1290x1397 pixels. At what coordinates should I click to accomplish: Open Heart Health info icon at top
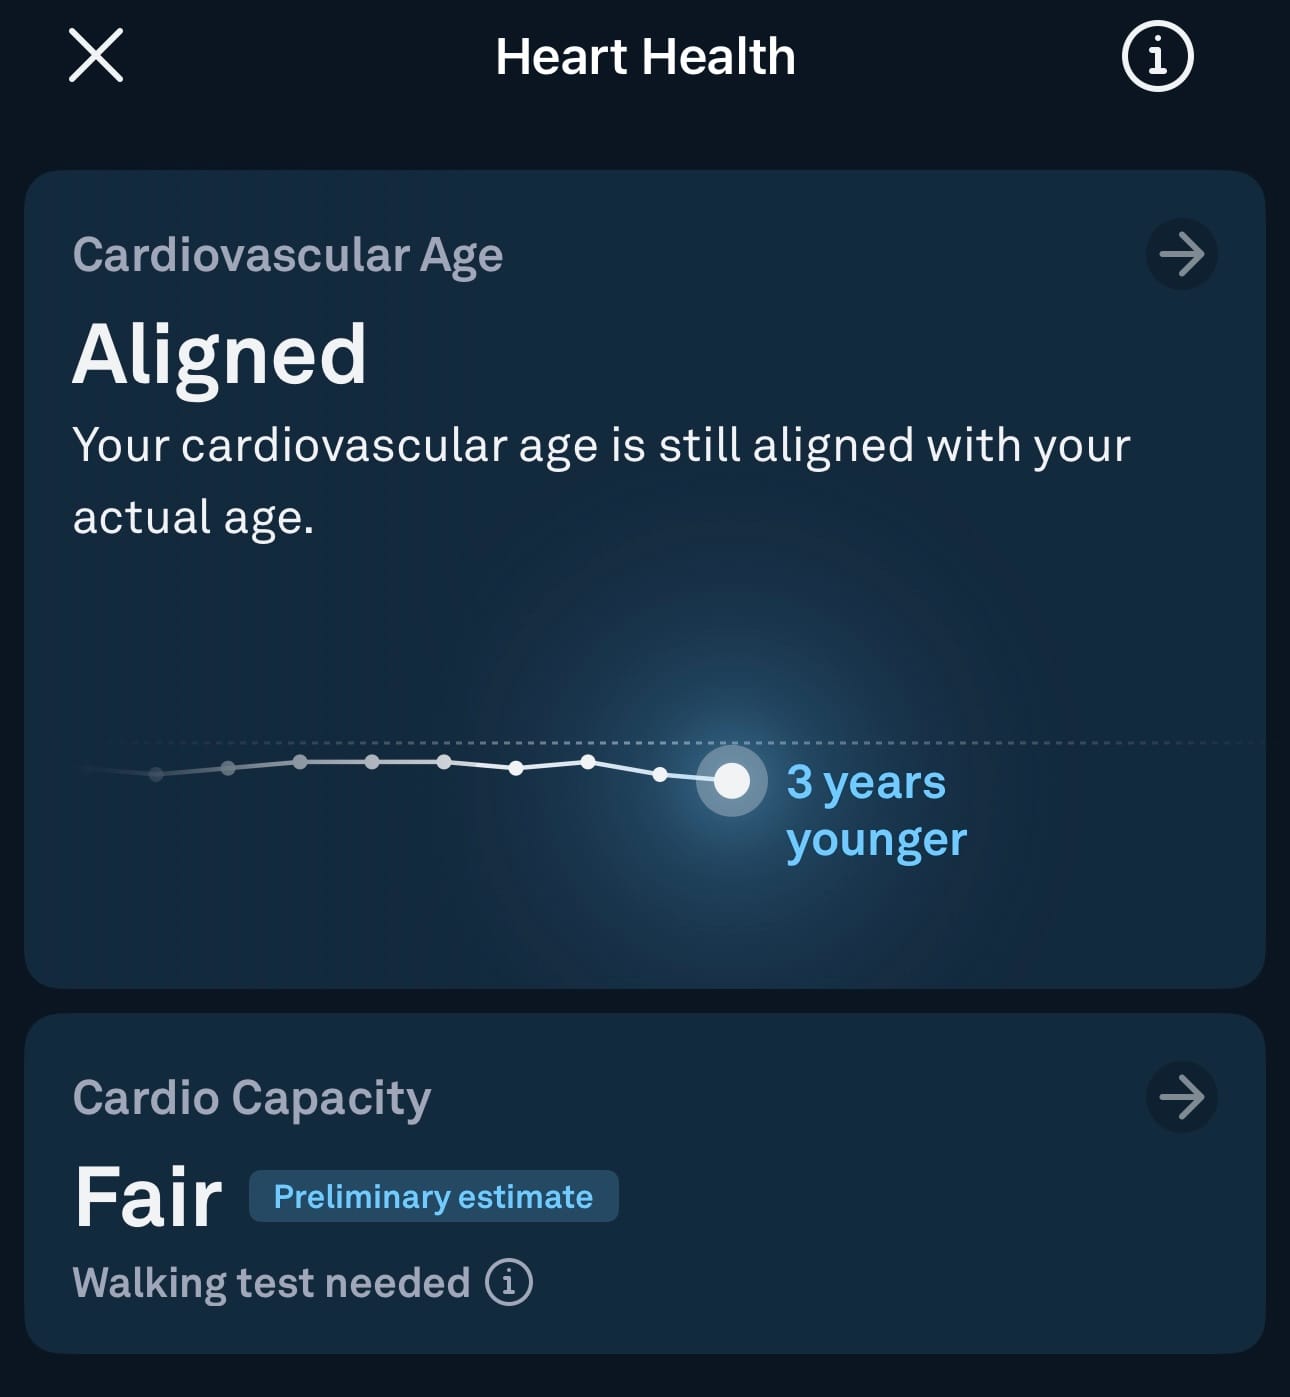tap(1157, 56)
